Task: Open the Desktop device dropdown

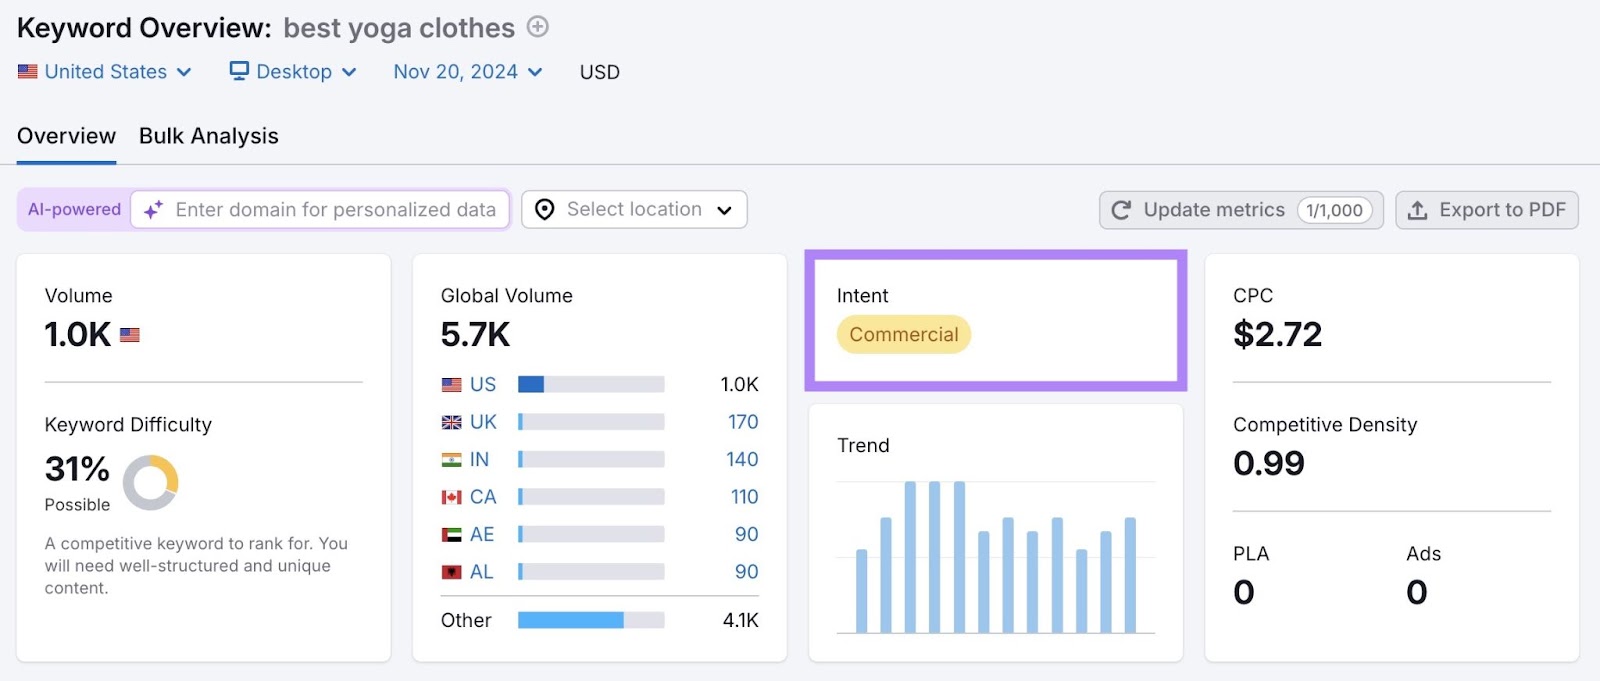Action: pyautogui.click(x=293, y=72)
